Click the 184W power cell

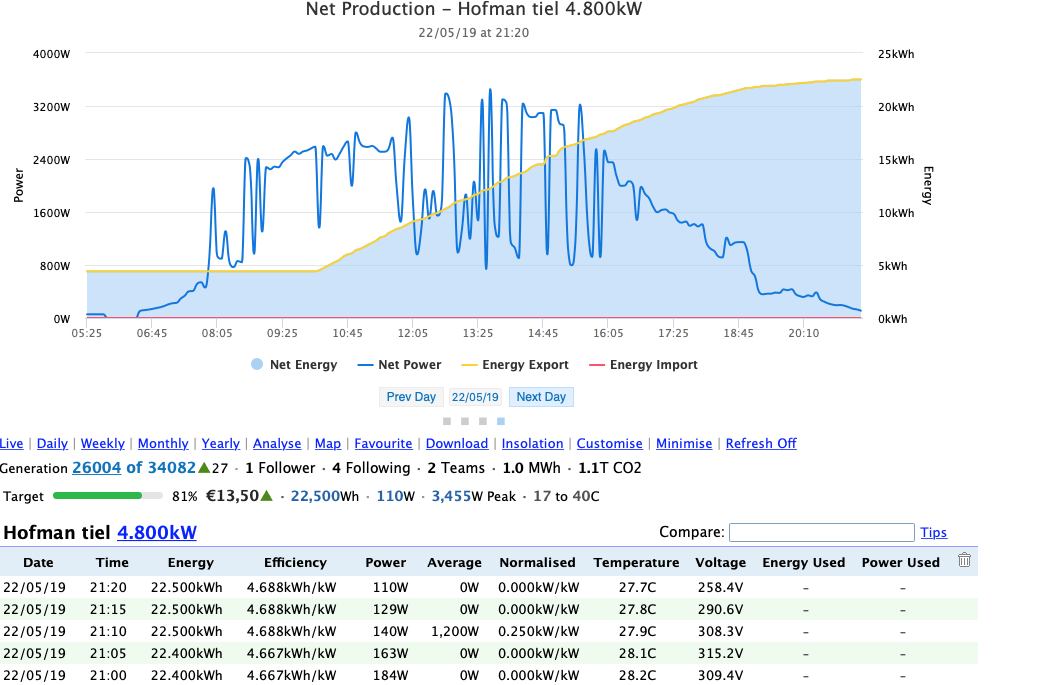pos(390,675)
